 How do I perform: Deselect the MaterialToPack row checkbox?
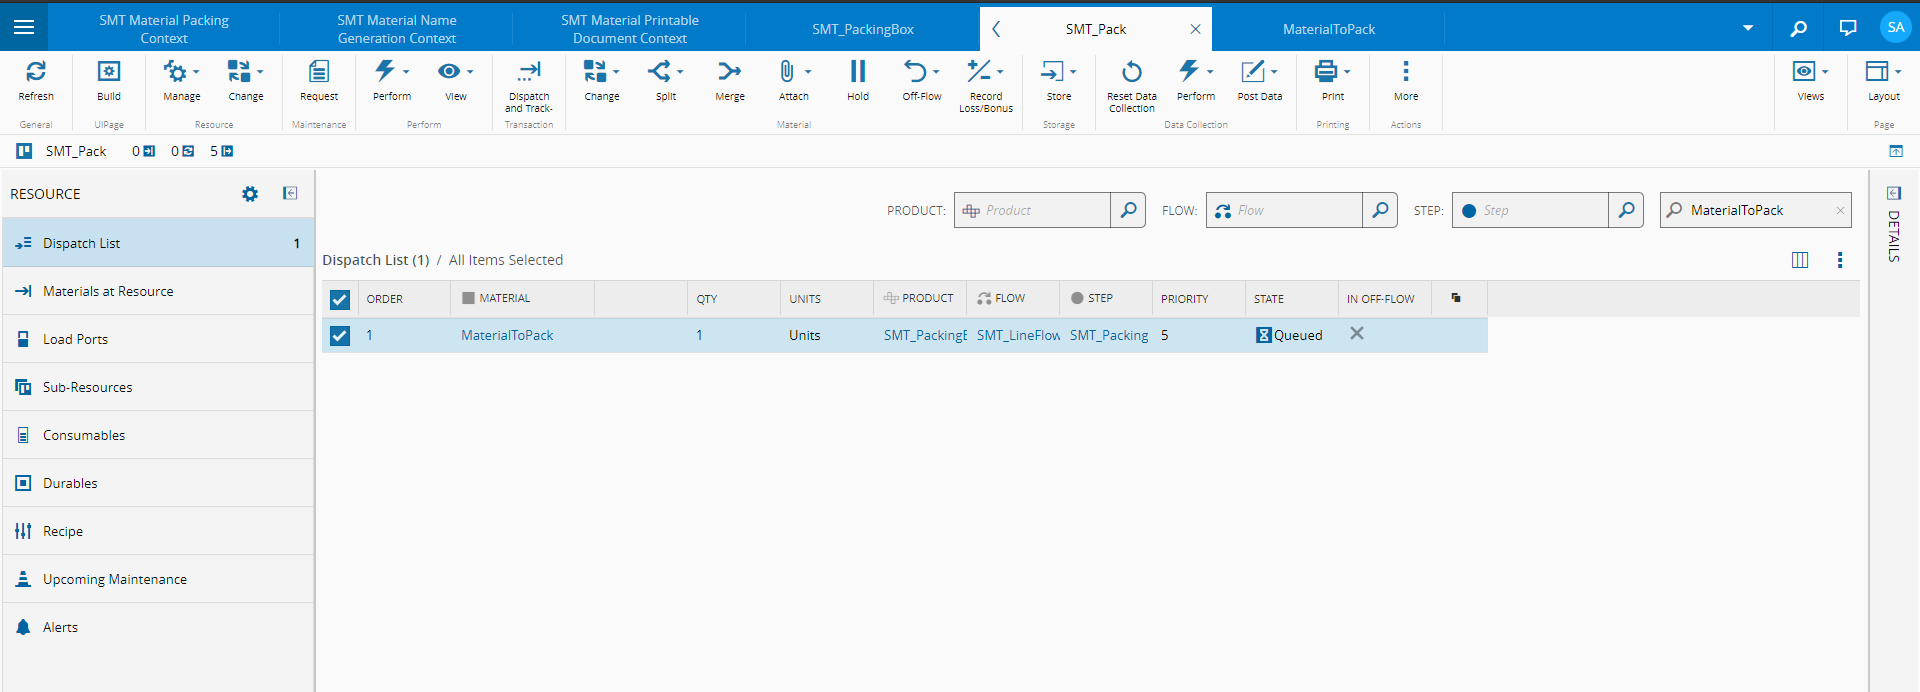(340, 336)
